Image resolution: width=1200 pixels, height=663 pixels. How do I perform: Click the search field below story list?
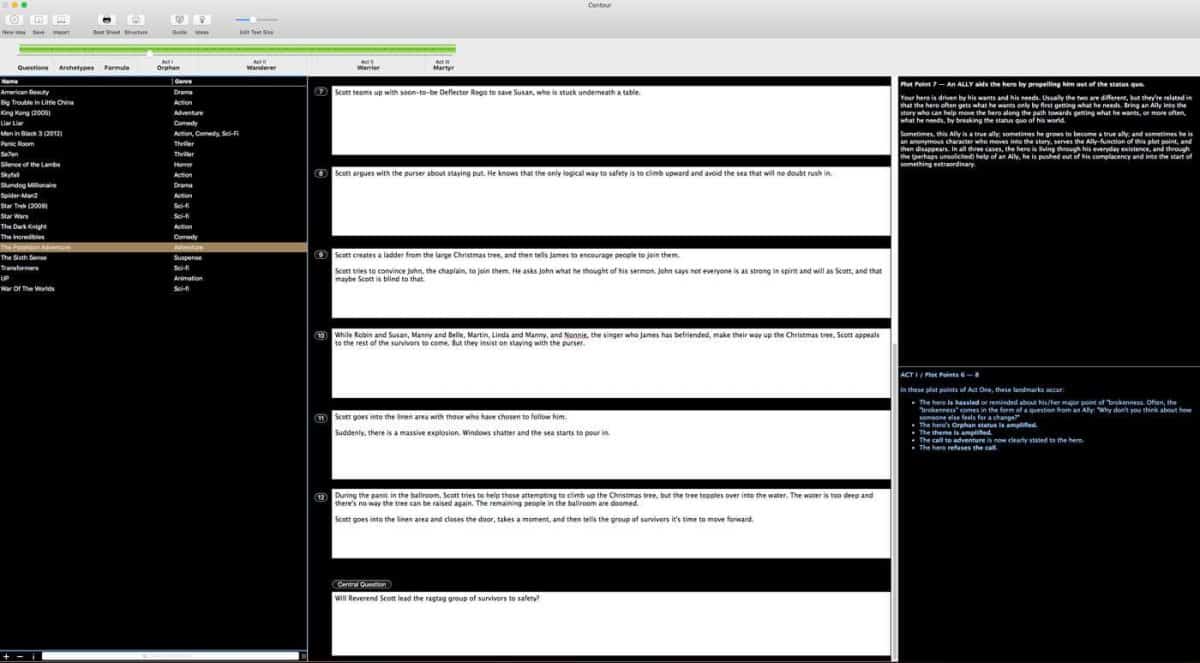click(170, 656)
